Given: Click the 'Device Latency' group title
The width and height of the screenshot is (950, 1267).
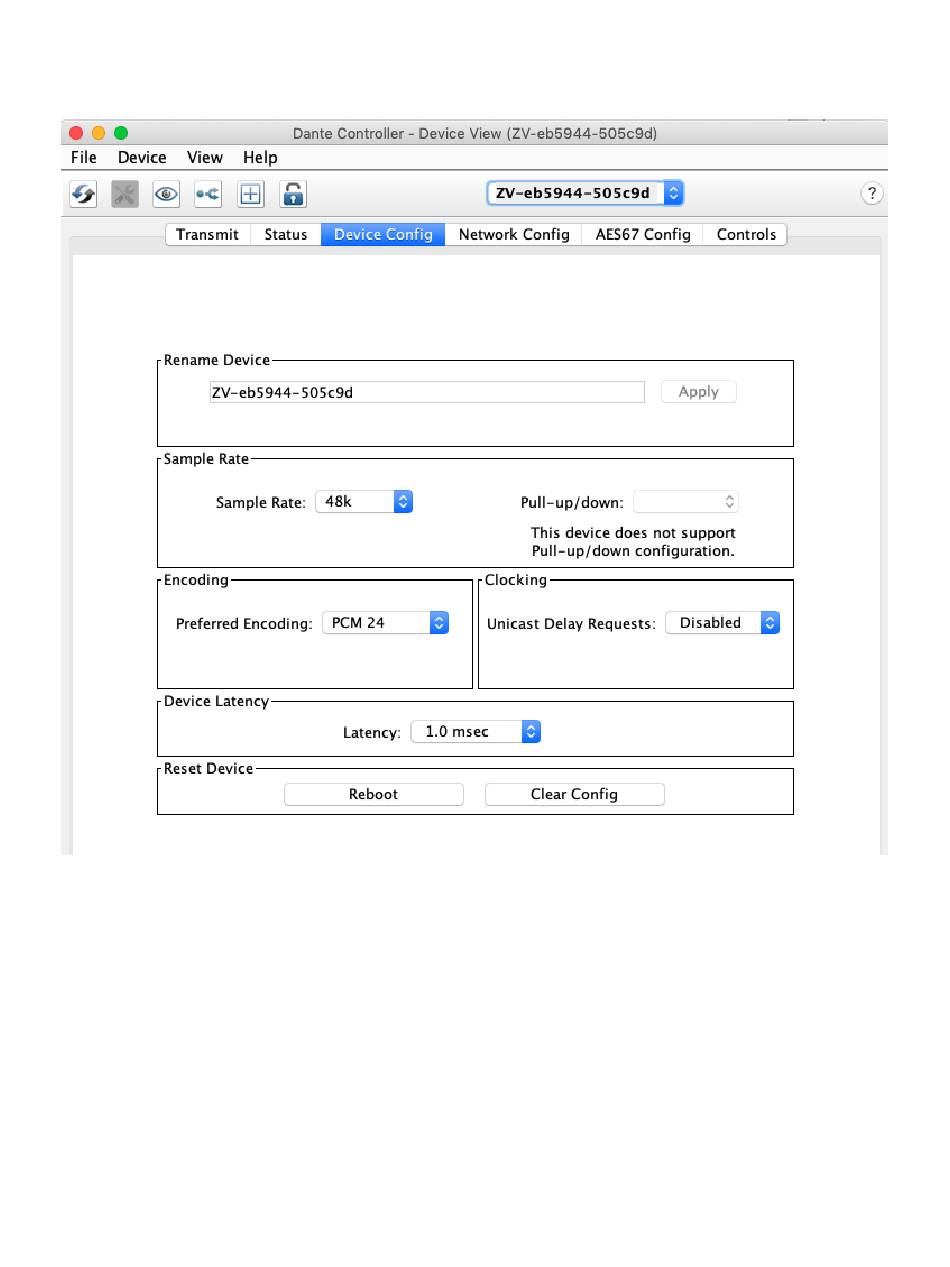Looking at the screenshot, I should [217, 701].
